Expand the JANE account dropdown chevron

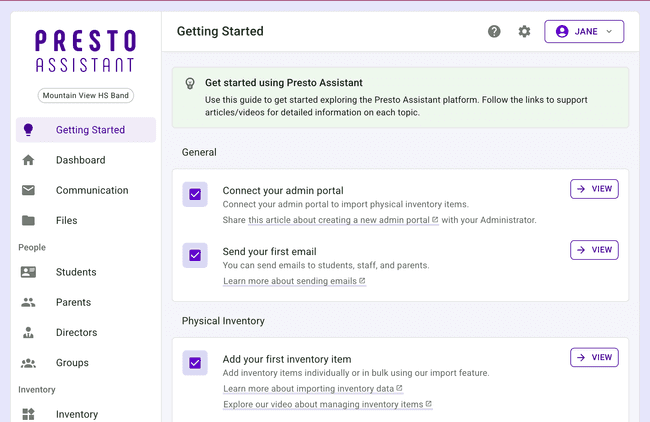pyautogui.click(x=609, y=32)
